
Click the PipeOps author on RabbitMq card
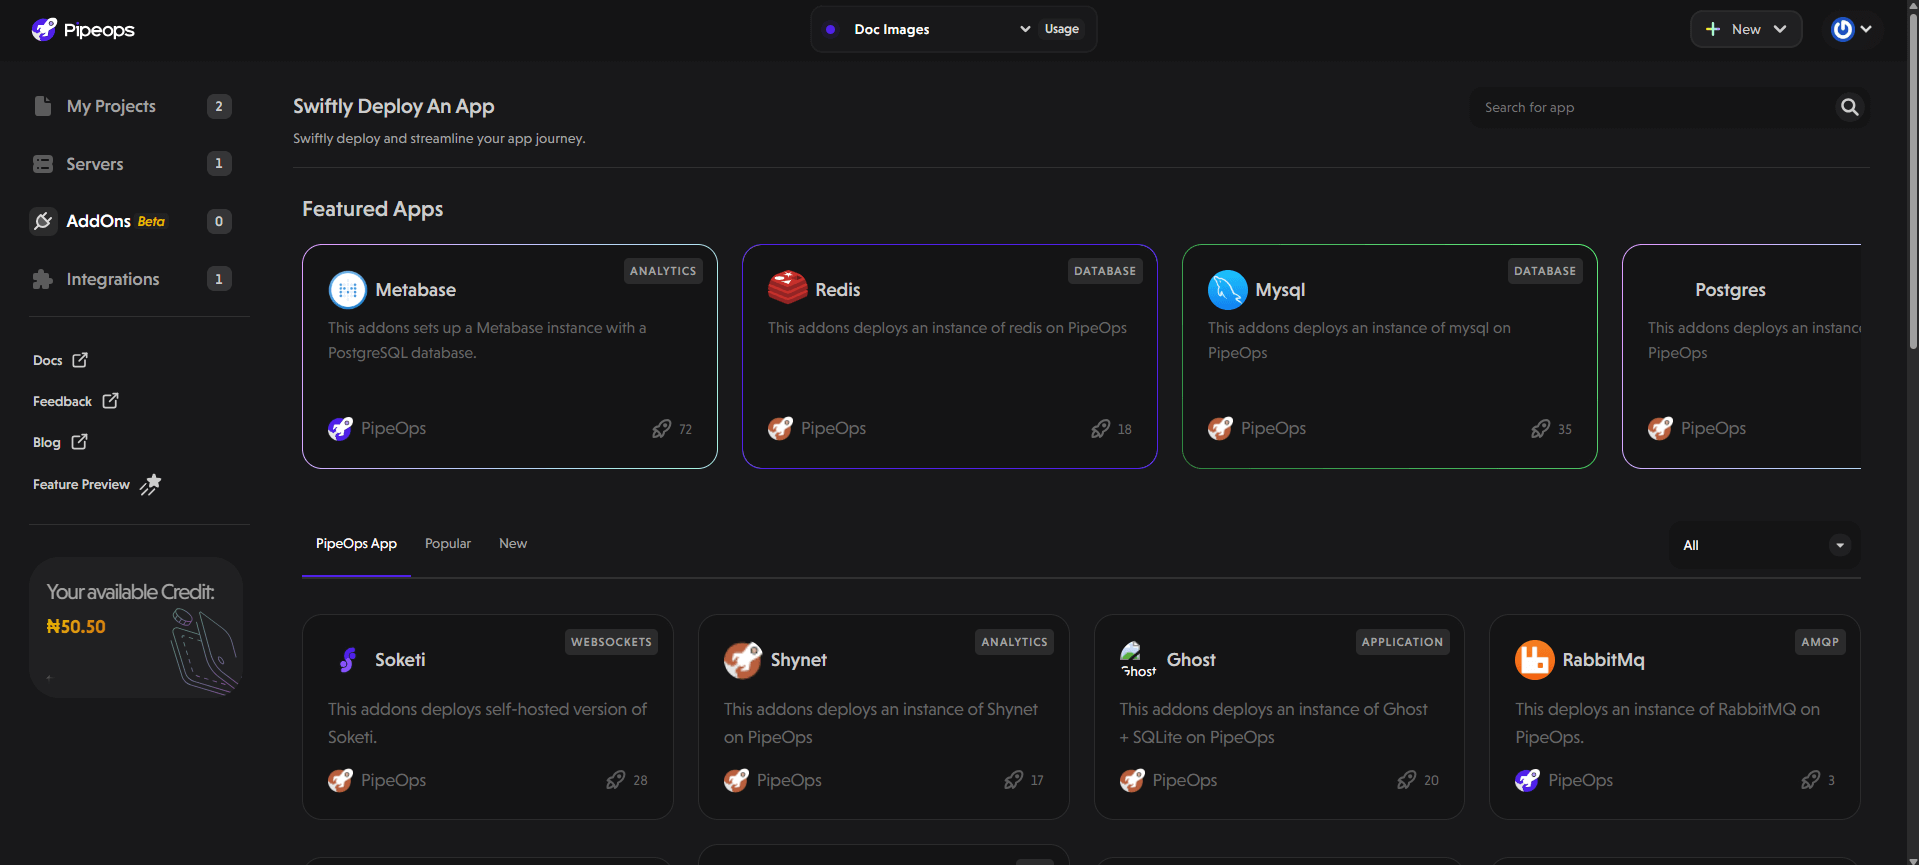point(1564,780)
